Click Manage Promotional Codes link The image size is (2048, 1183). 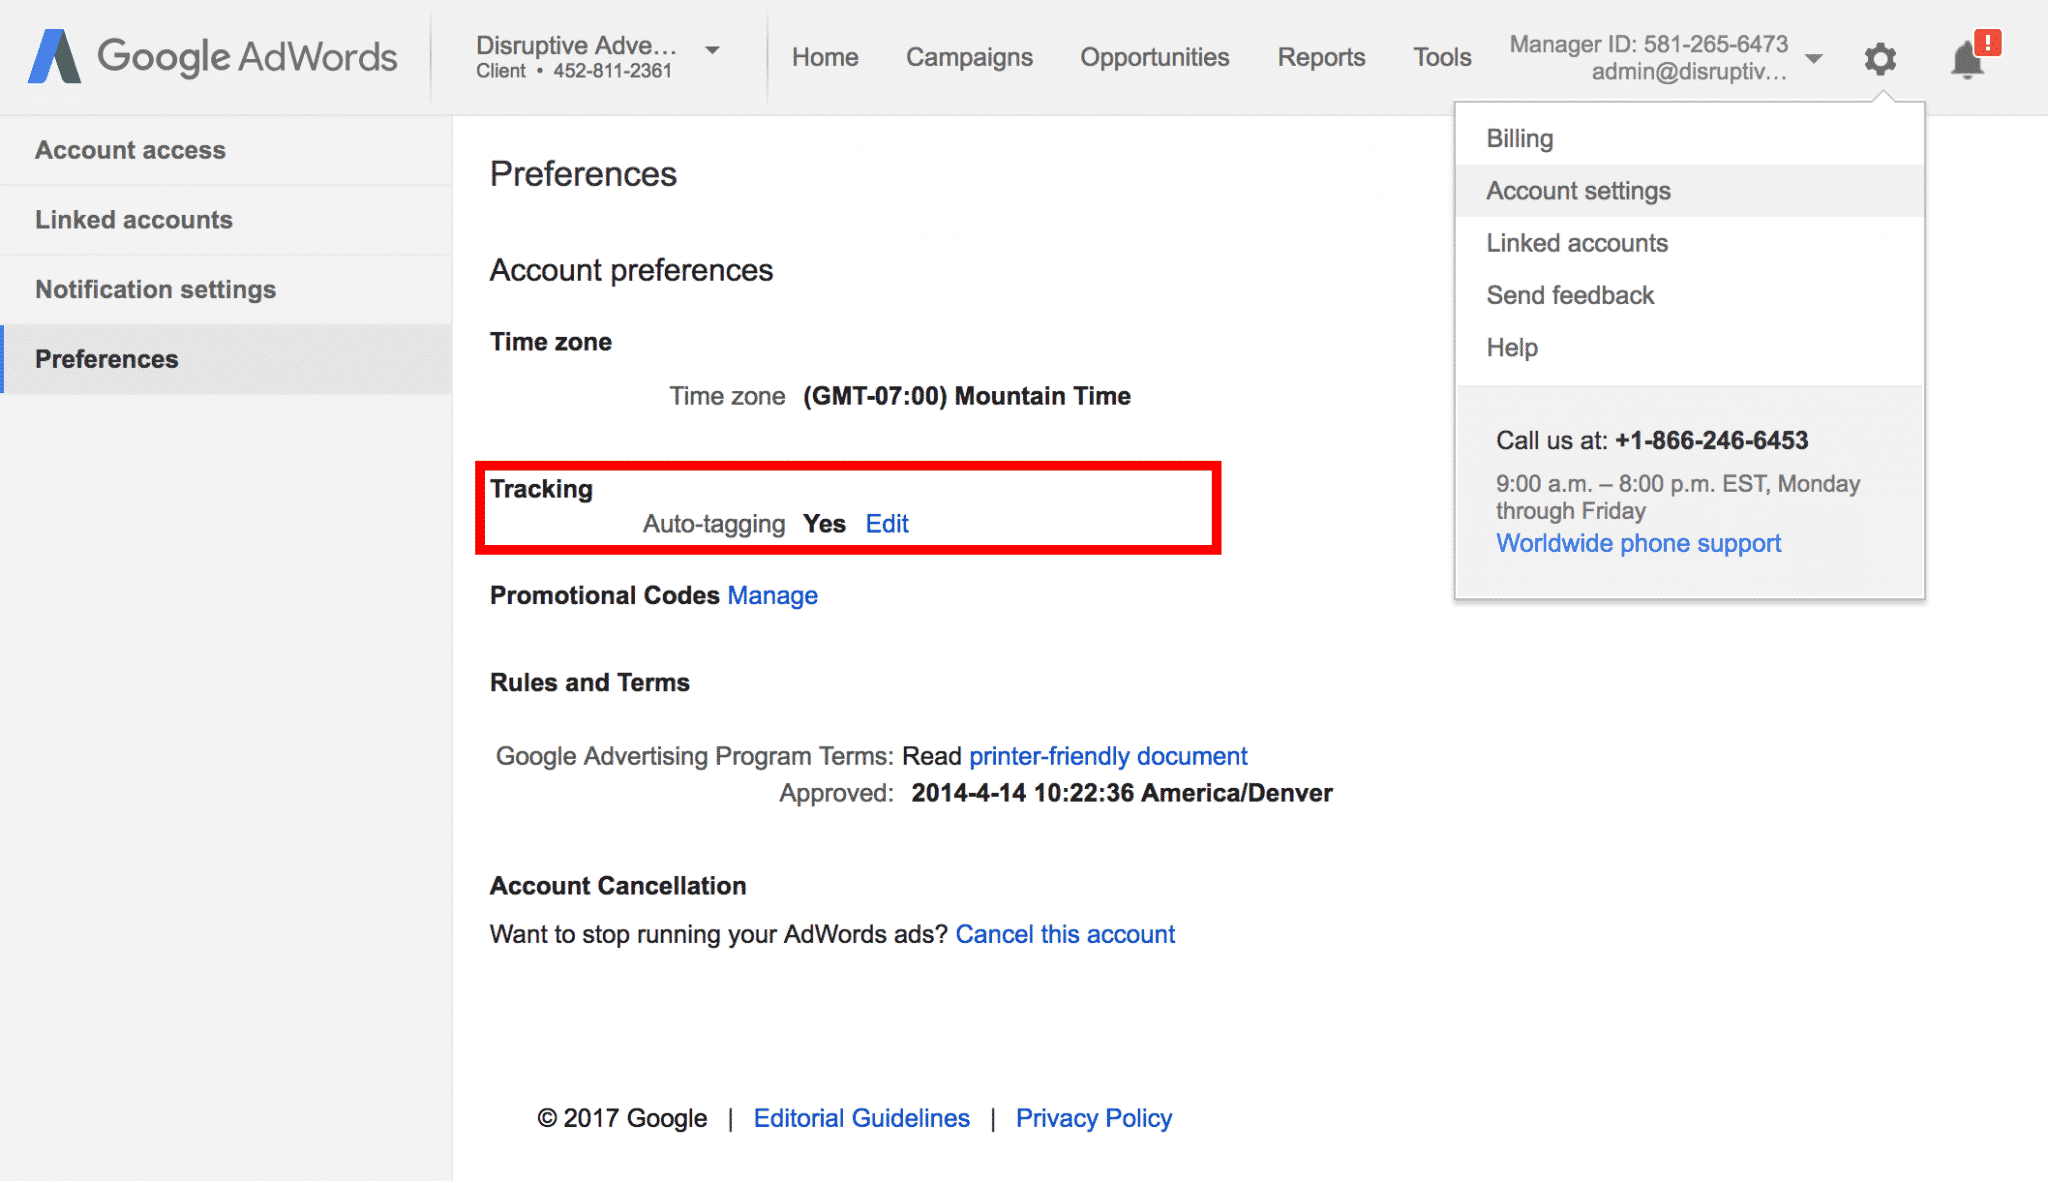point(771,594)
